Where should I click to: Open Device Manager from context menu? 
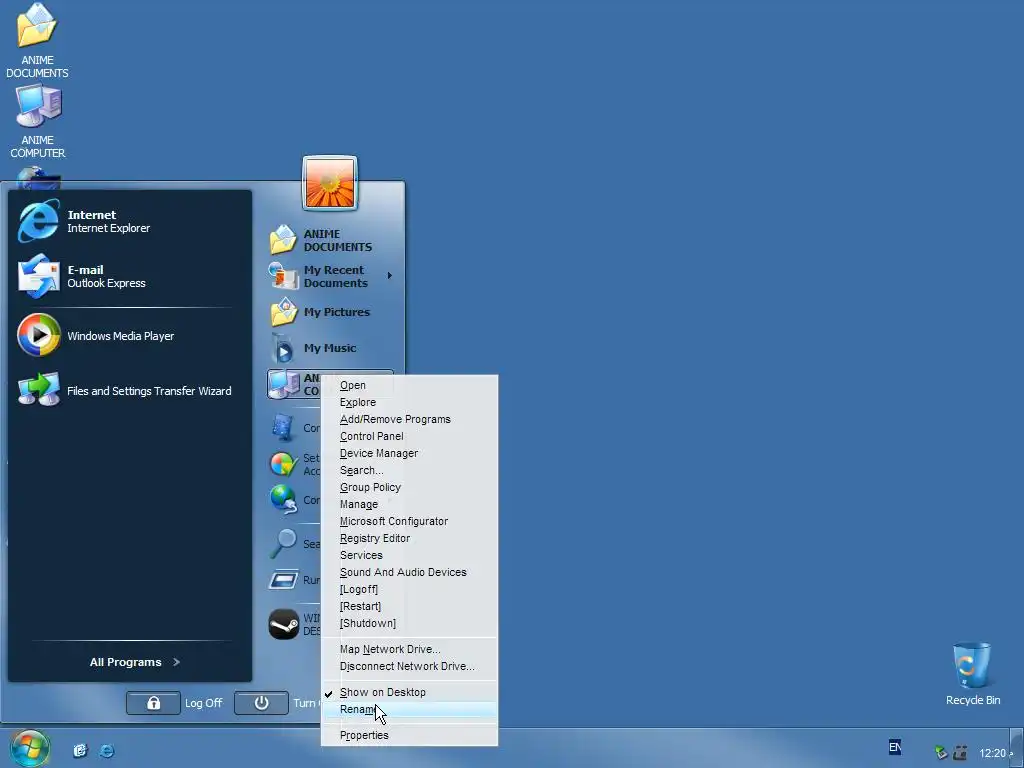tap(409, 453)
